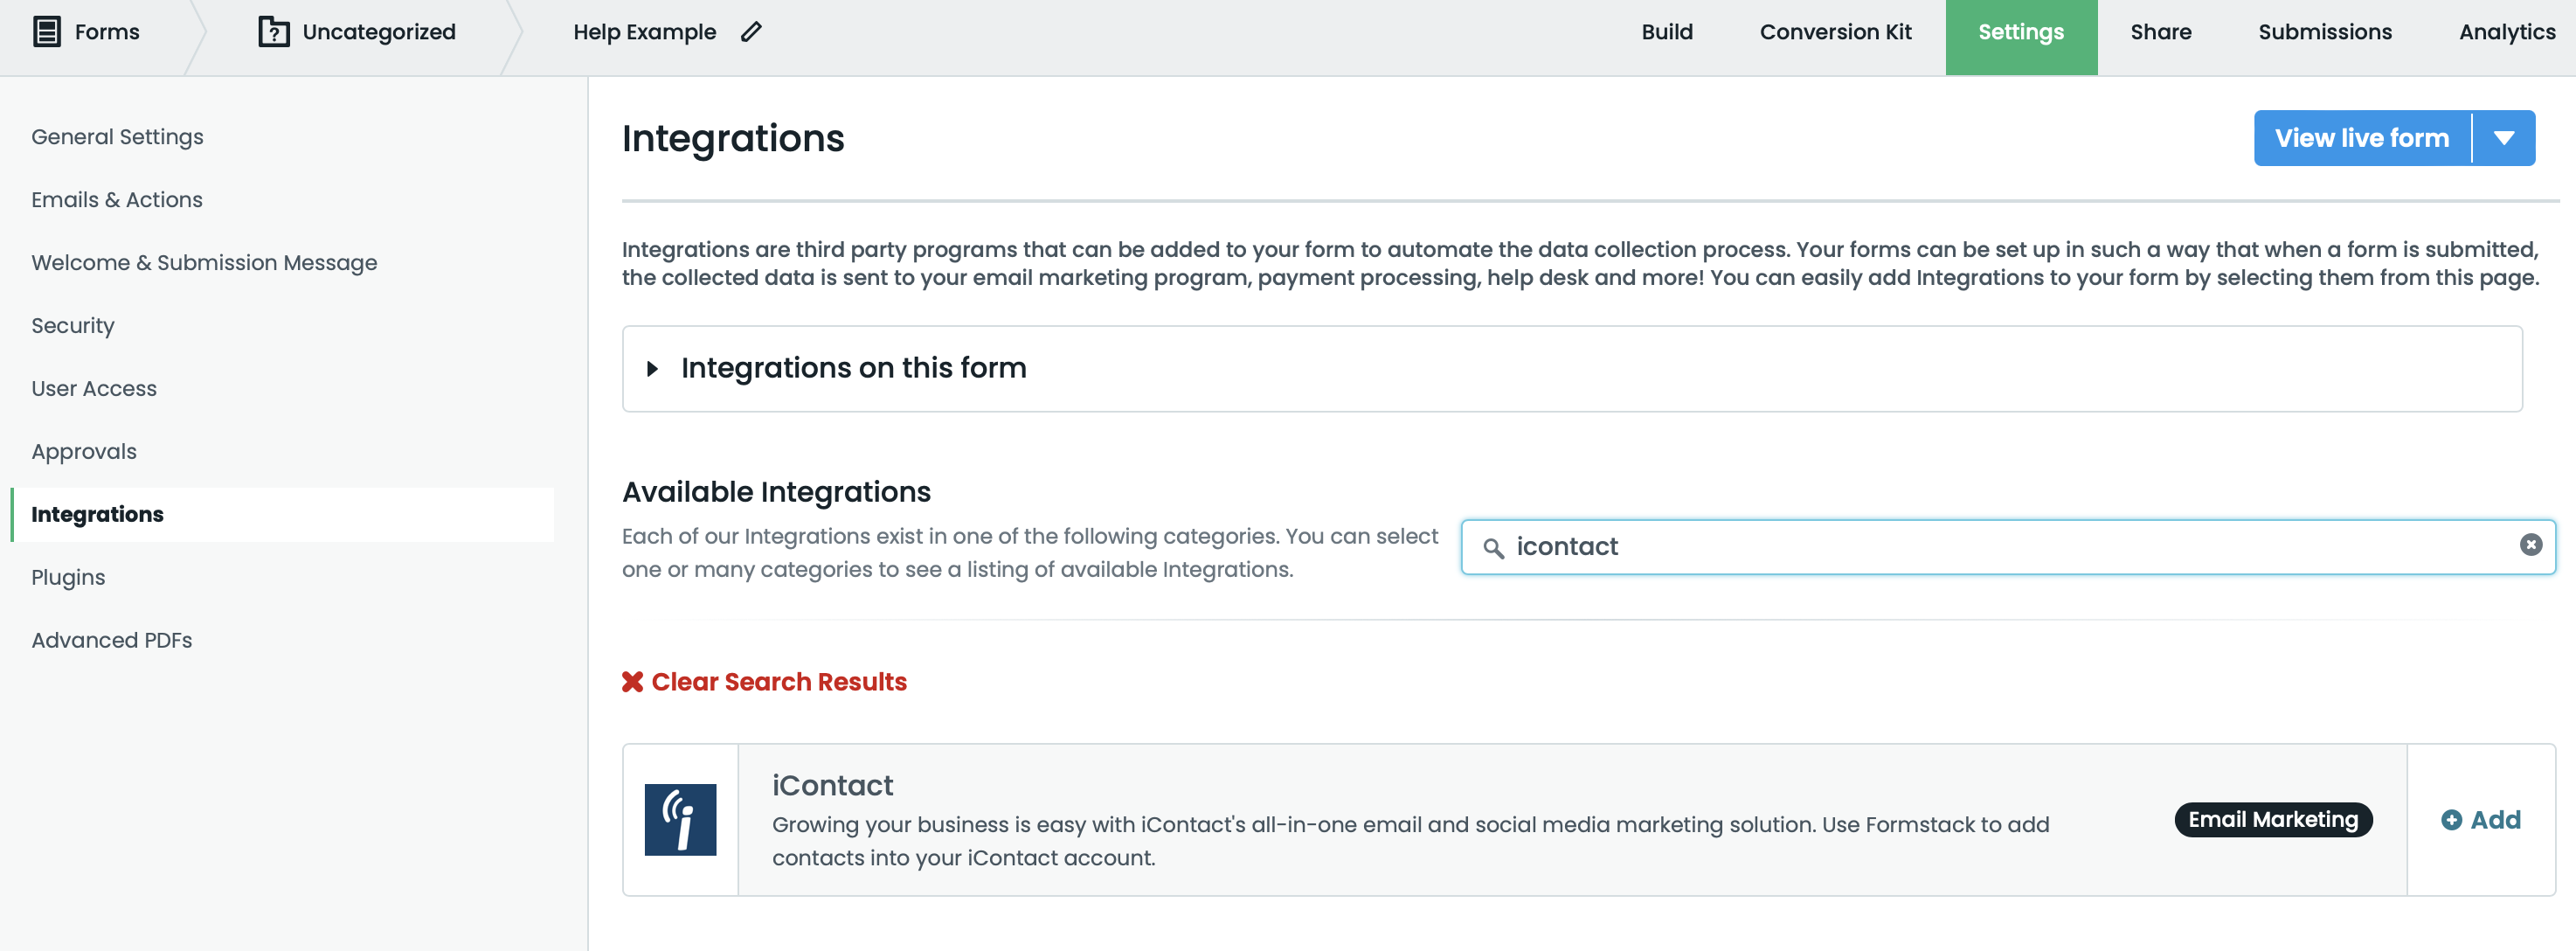Open the Conversion Kit tab
Viewport: 2576px width, 951px height.
[x=1835, y=32]
